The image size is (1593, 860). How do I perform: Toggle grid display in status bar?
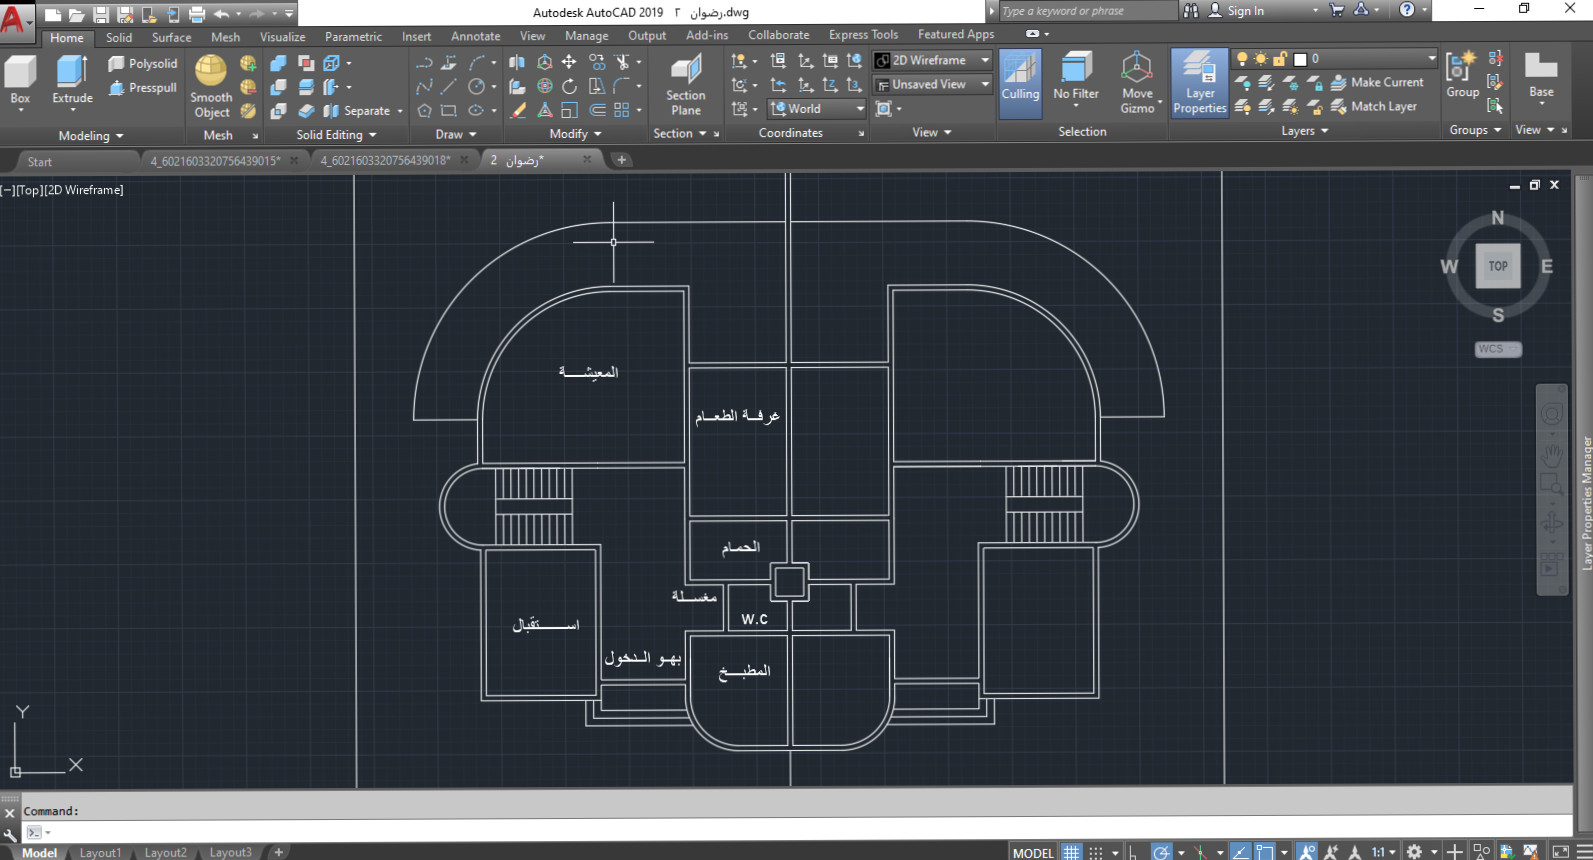tap(1071, 852)
